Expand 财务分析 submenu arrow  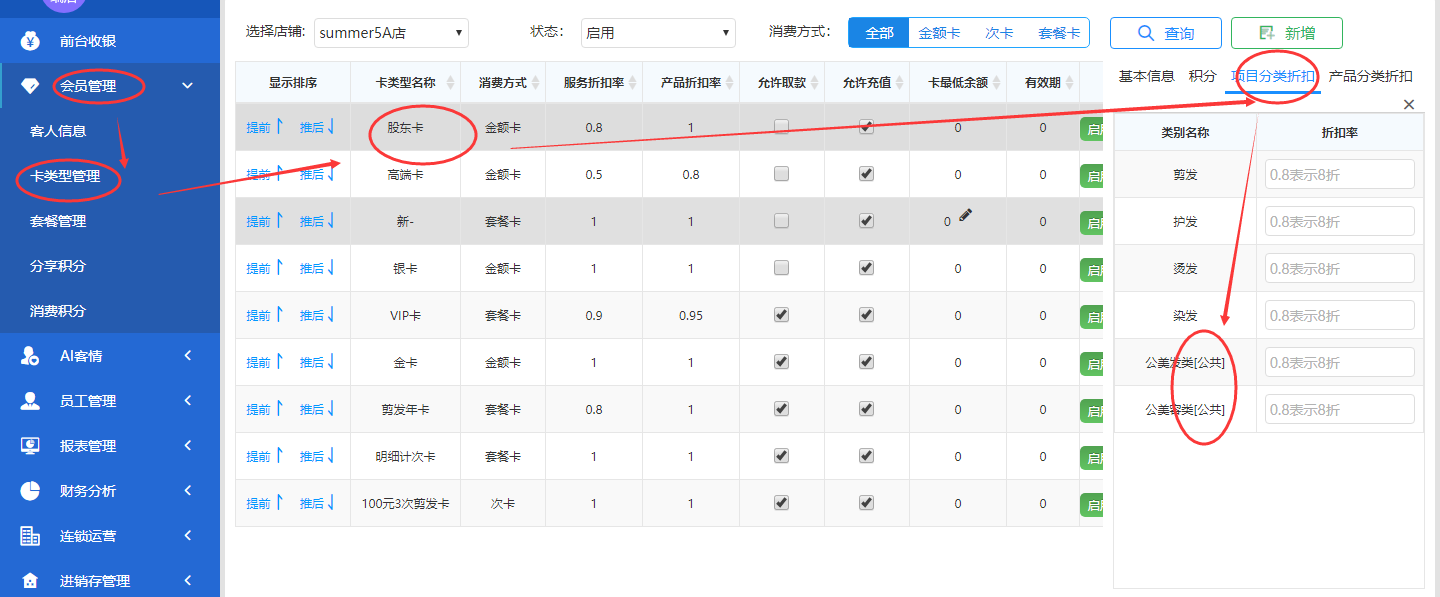click(x=188, y=491)
